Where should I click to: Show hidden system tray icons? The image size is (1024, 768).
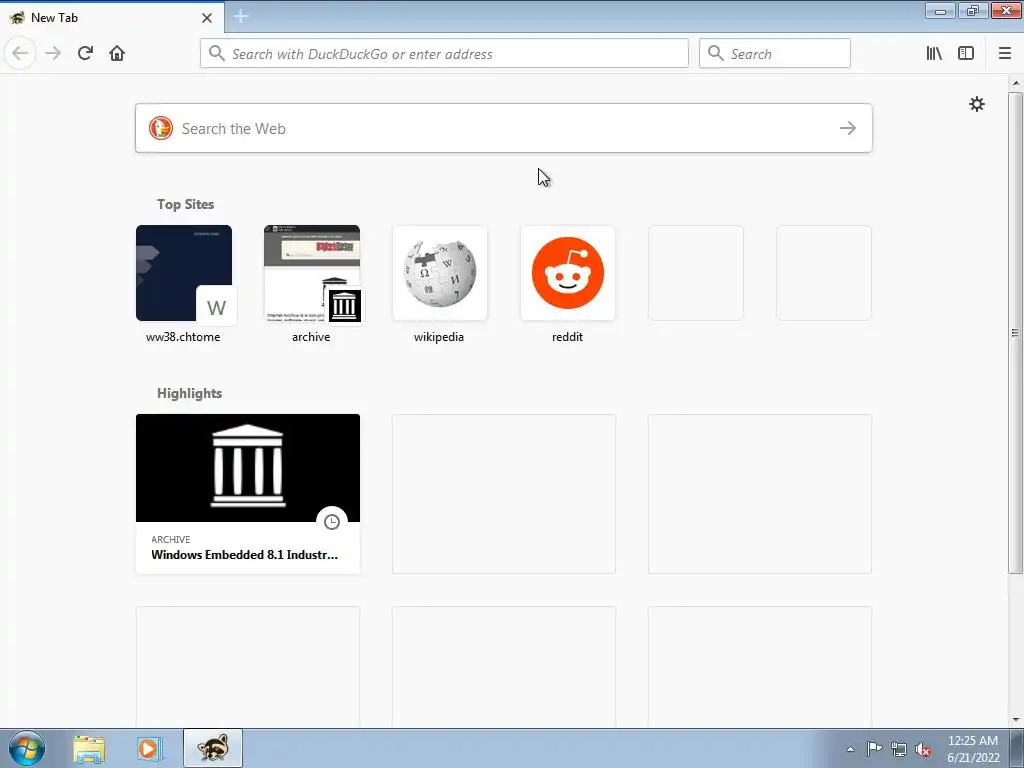850,750
